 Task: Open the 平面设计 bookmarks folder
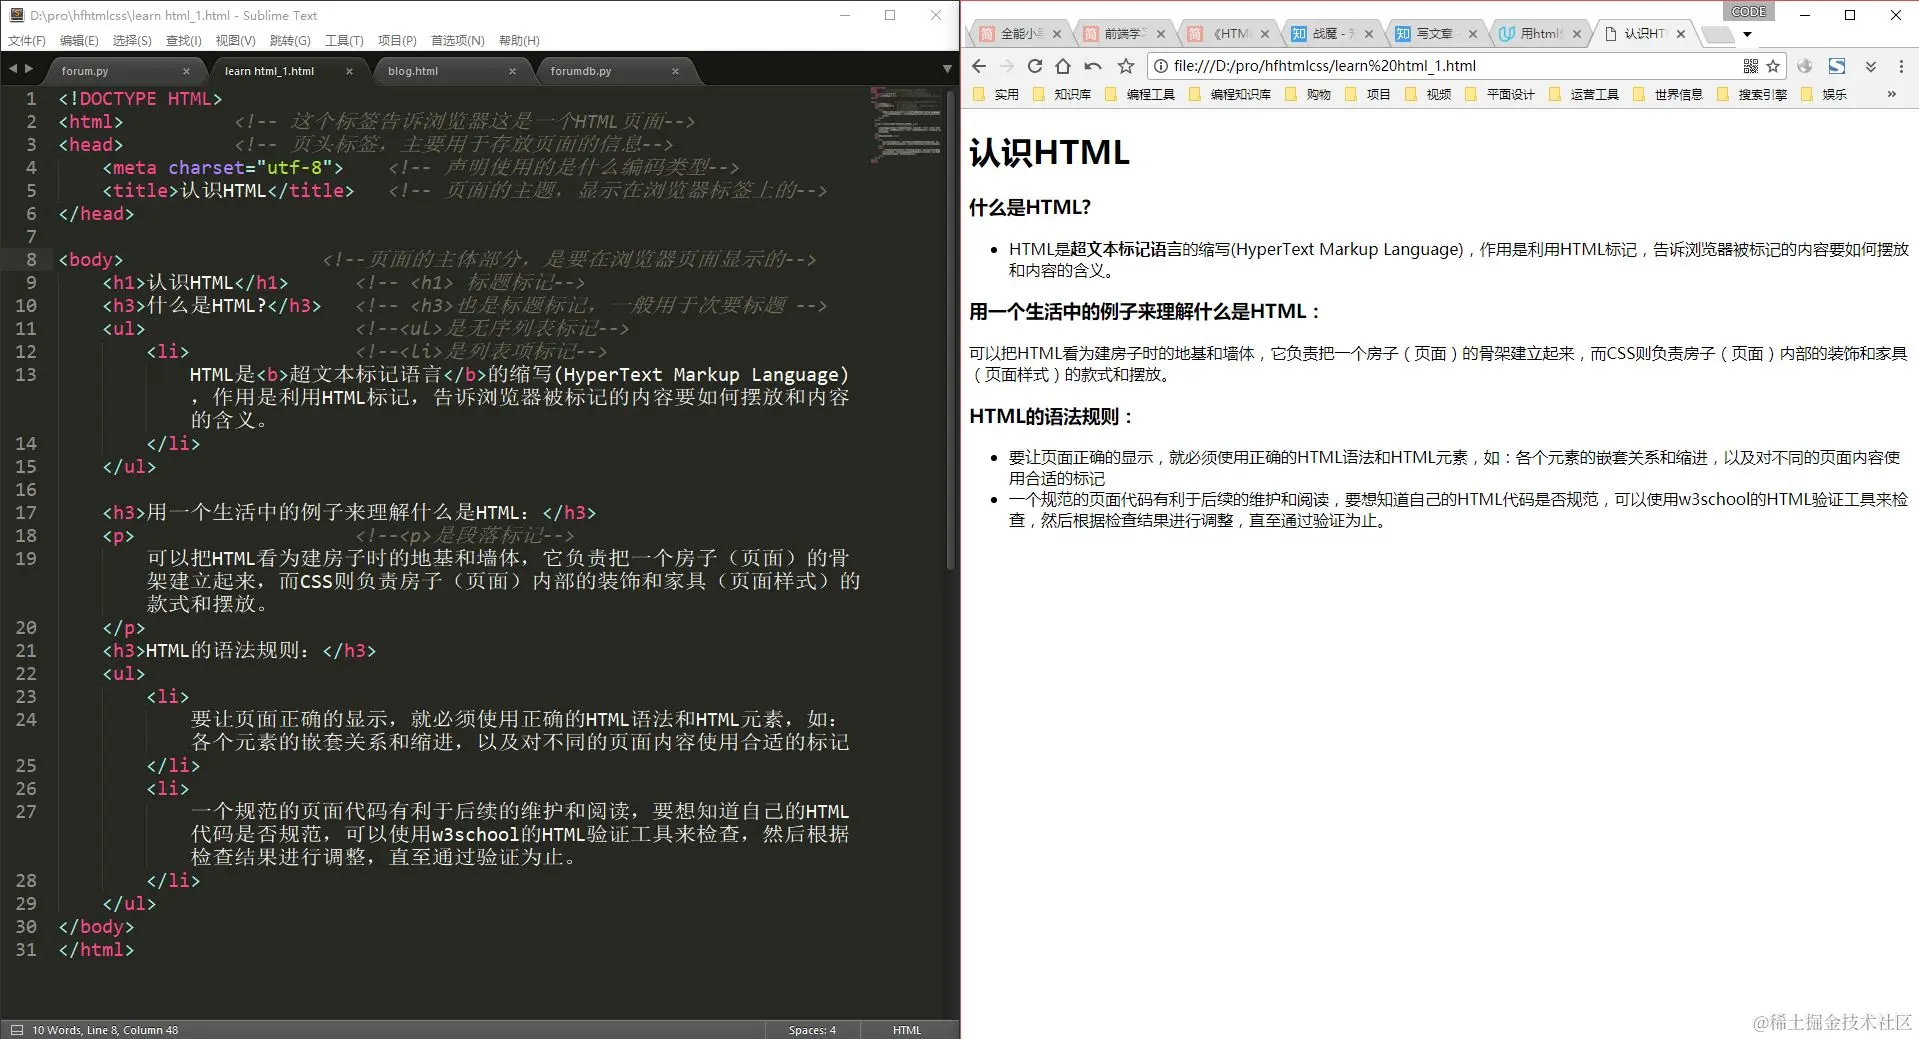(x=1499, y=94)
